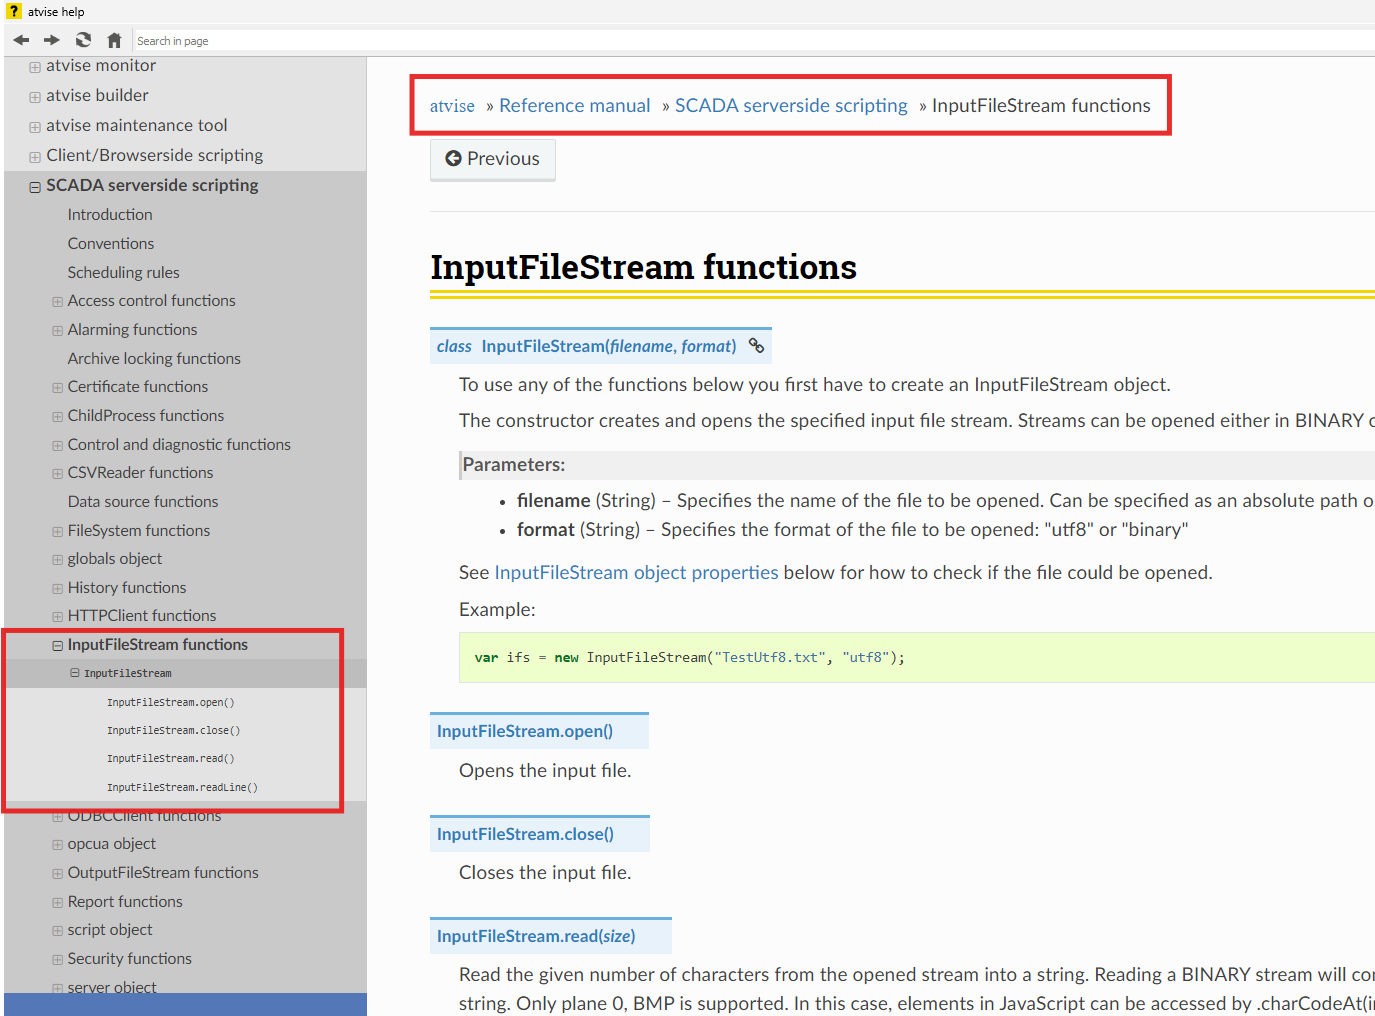
Task: Click the InputFileStream functions page title
Action: click(x=643, y=267)
